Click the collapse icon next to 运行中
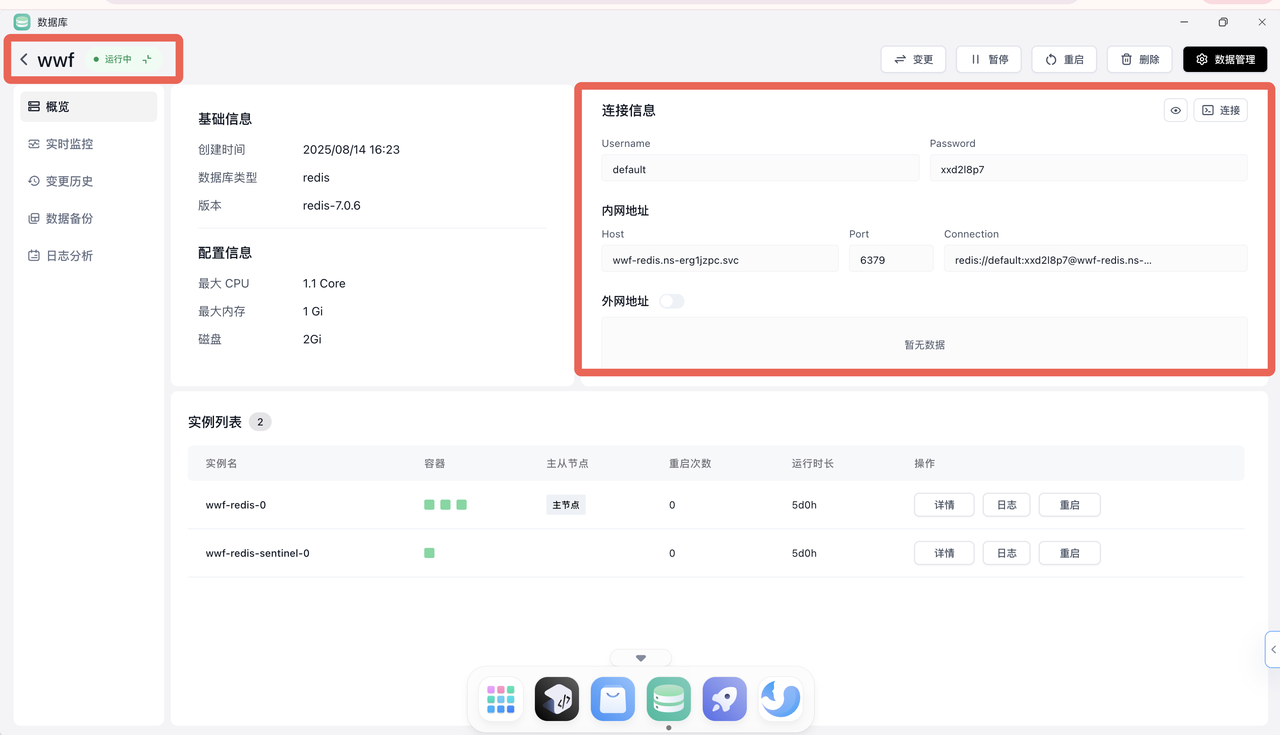This screenshot has width=1280, height=735. (x=147, y=60)
